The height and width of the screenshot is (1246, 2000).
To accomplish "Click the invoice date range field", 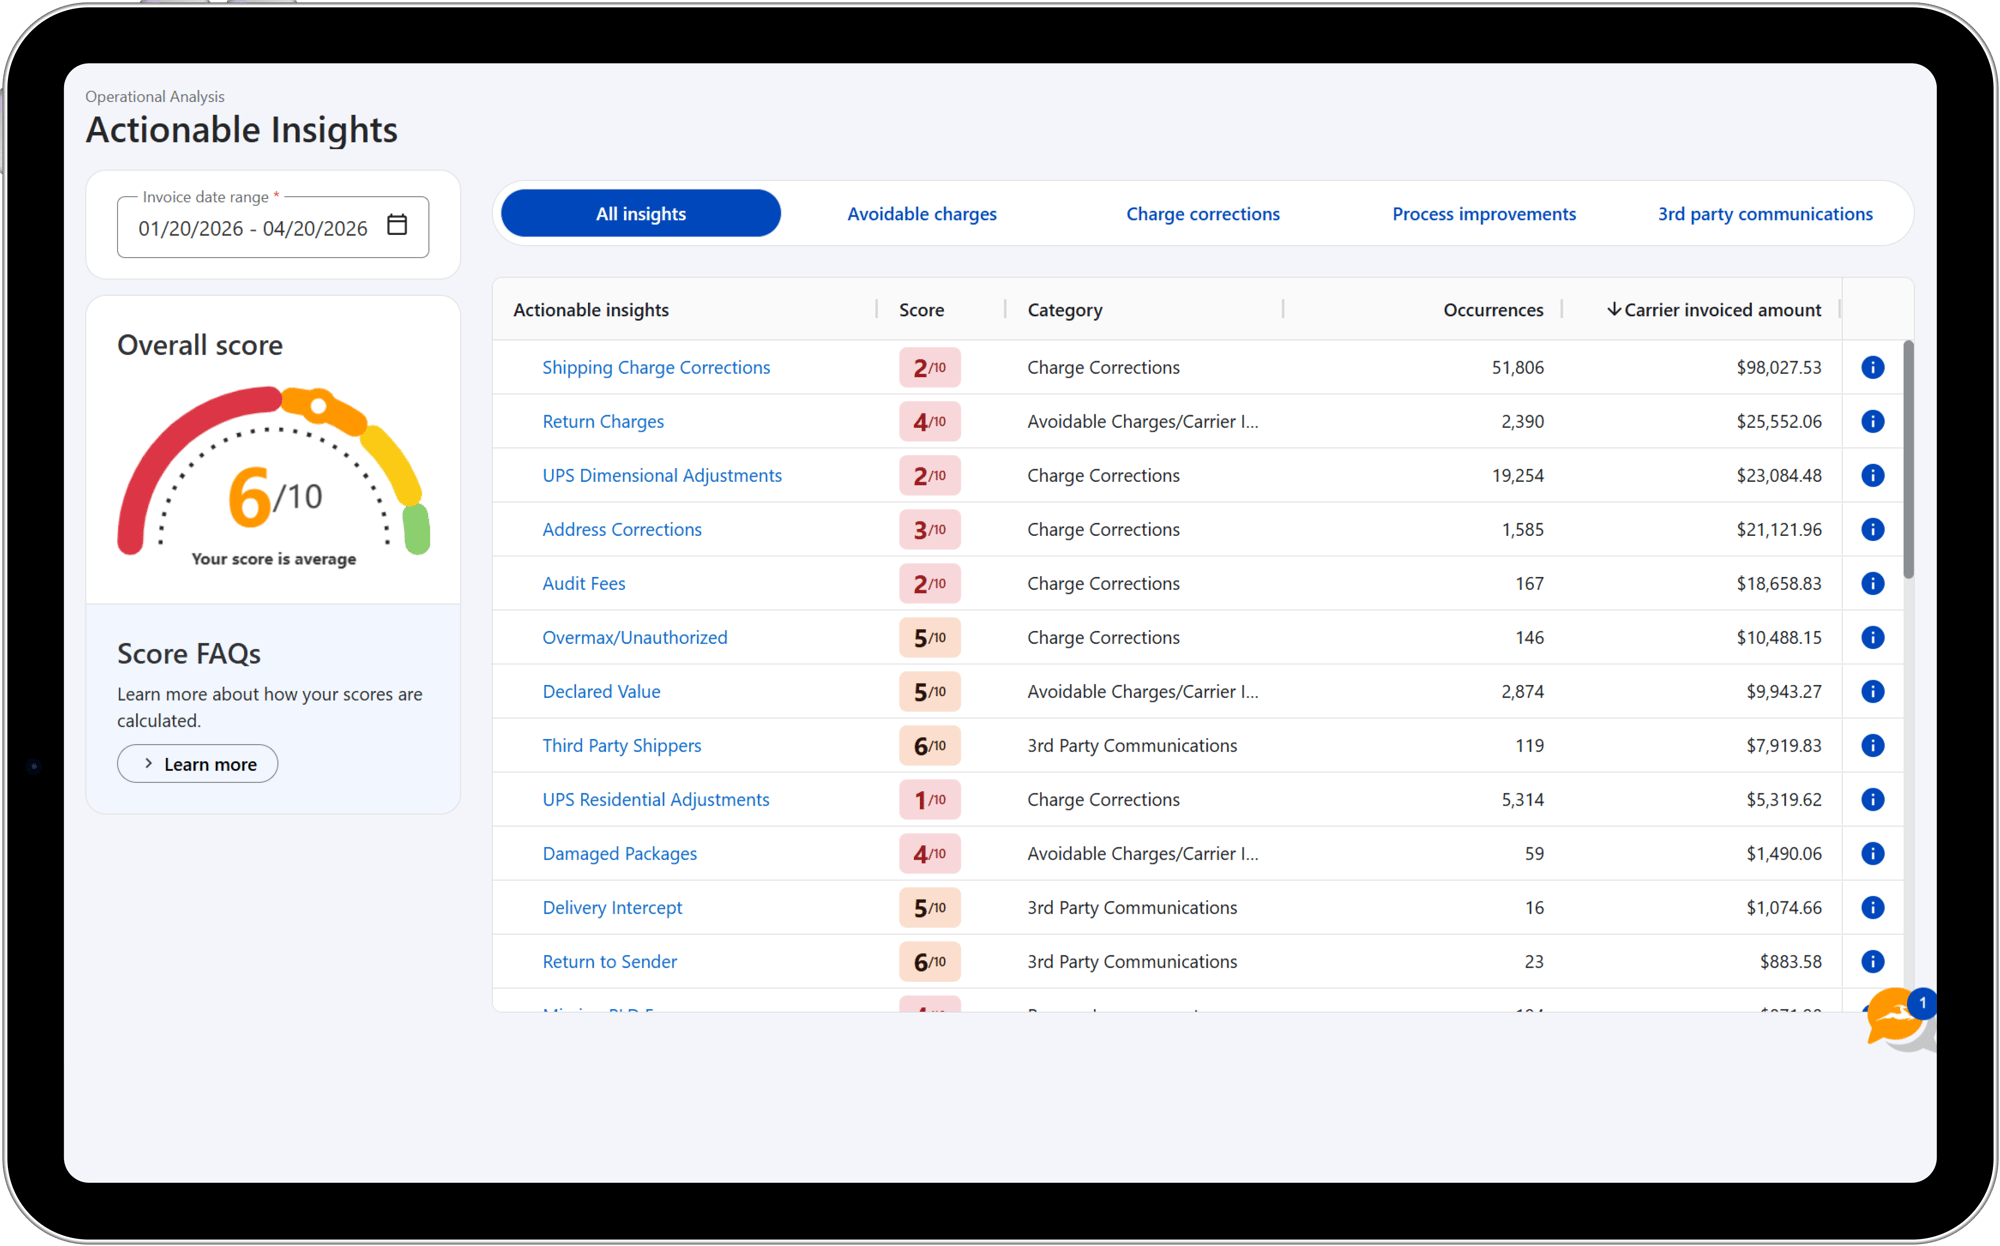I will (273, 227).
